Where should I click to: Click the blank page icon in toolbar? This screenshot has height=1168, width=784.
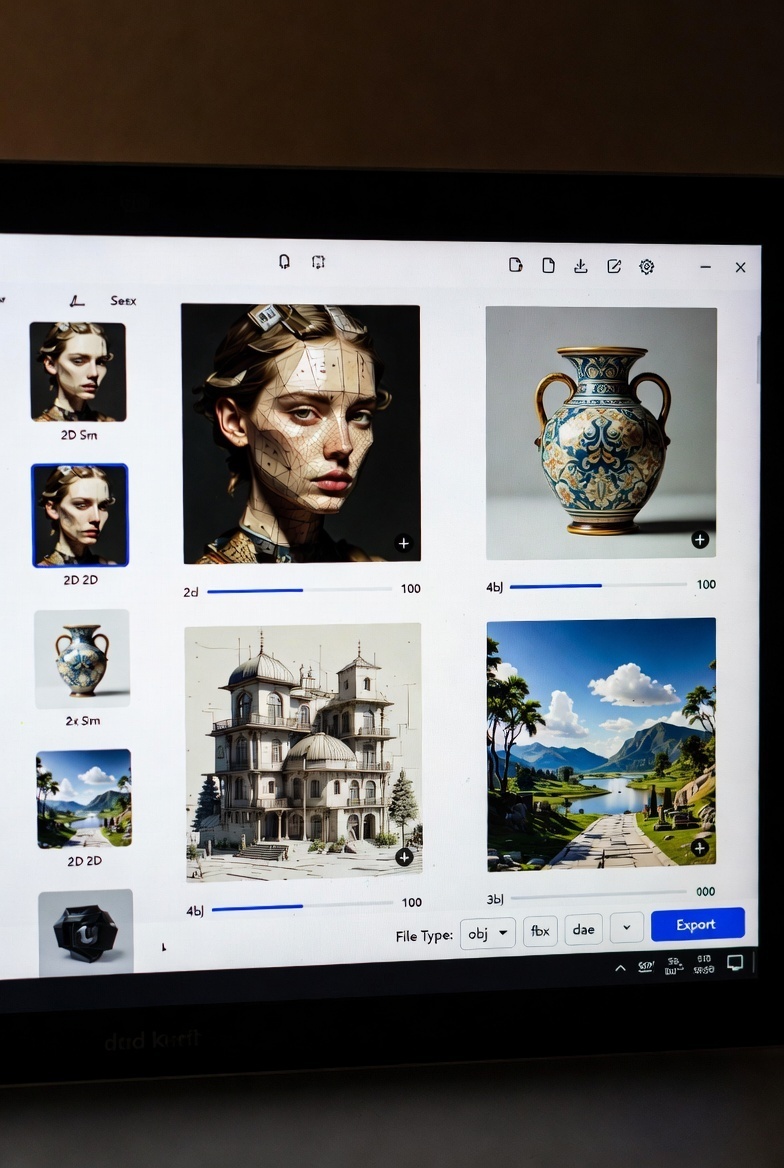pyautogui.click(x=548, y=265)
